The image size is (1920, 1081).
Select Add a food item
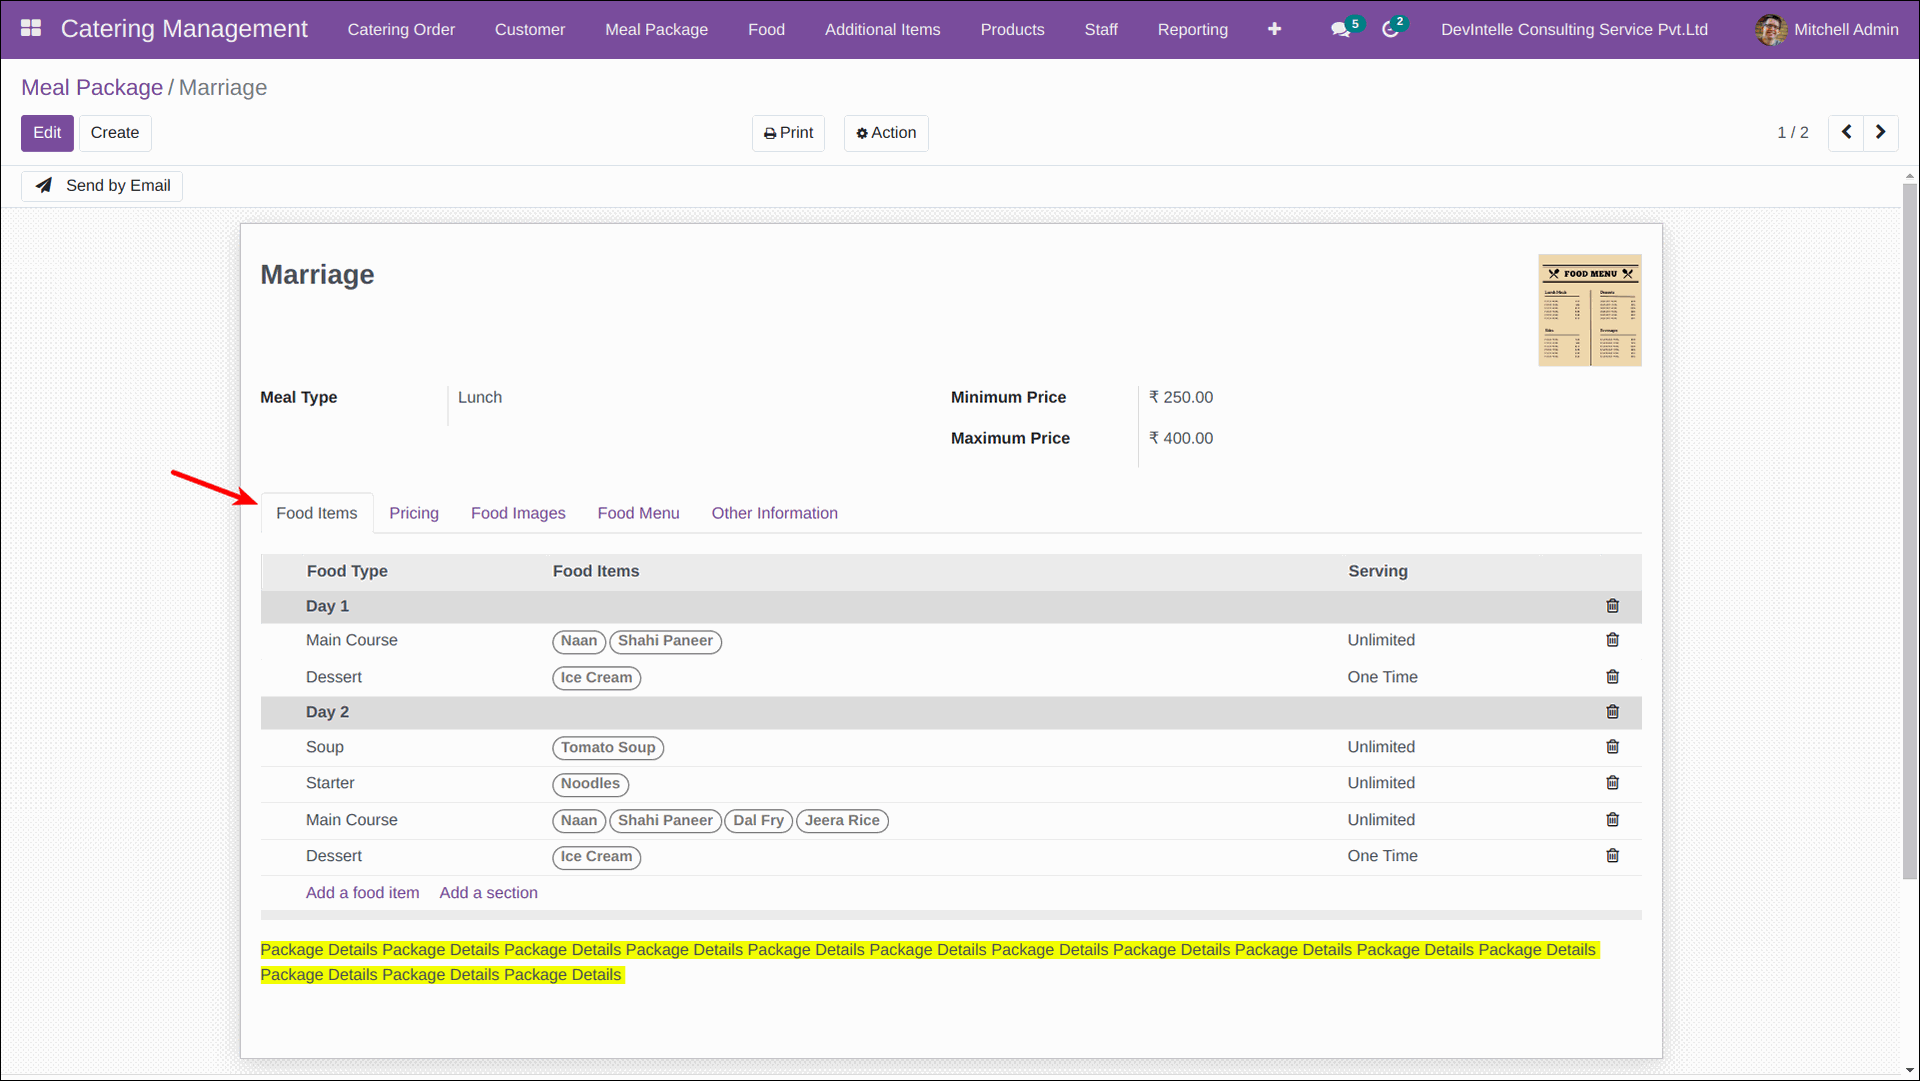tap(362, 892)
